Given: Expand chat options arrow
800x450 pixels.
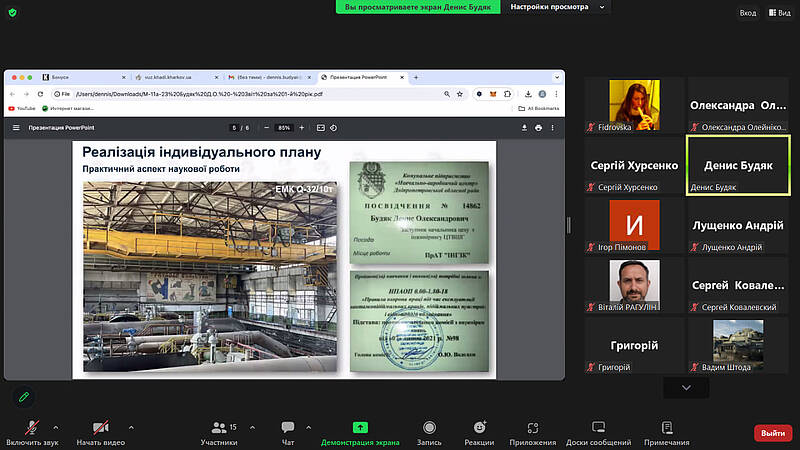Looking at the screenshot, I should (x=309, y=428).
